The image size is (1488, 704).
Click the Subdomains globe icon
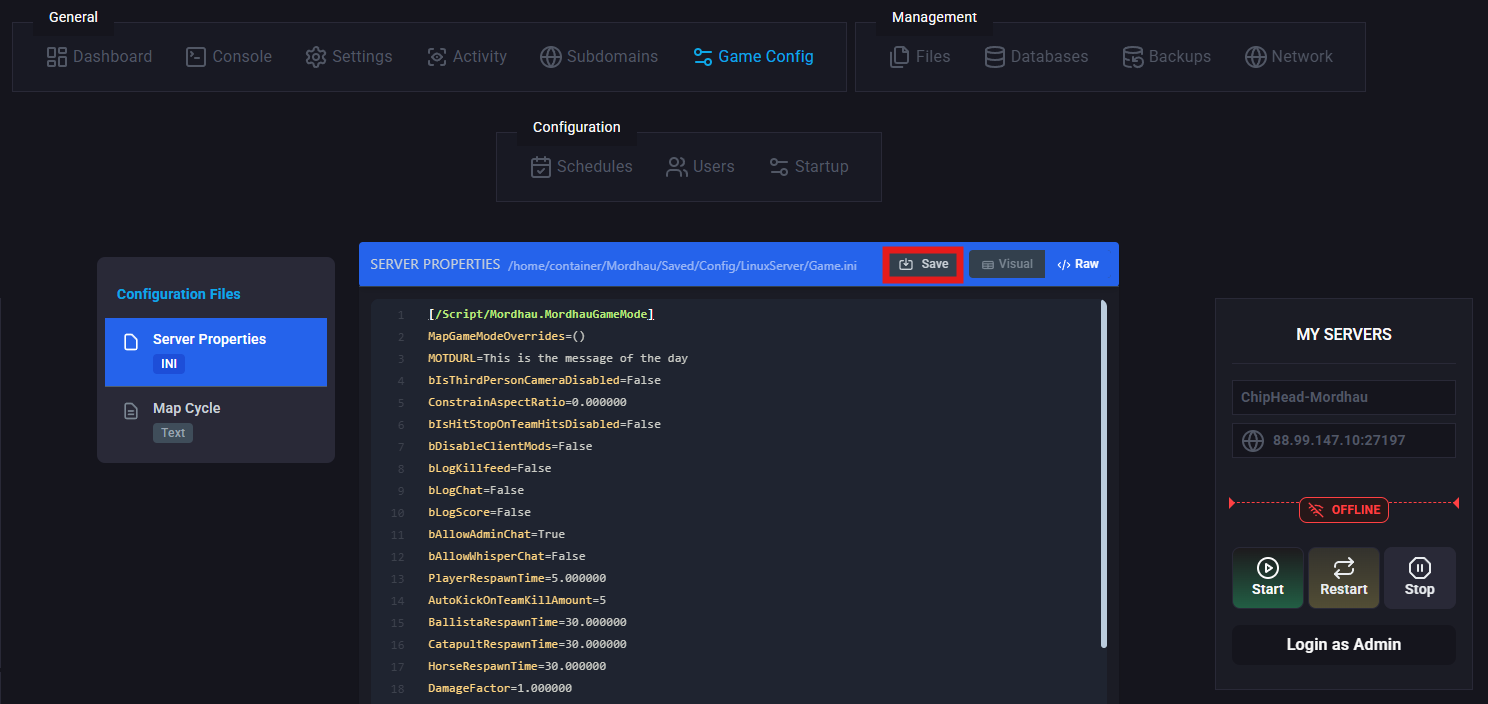(551, 57)
